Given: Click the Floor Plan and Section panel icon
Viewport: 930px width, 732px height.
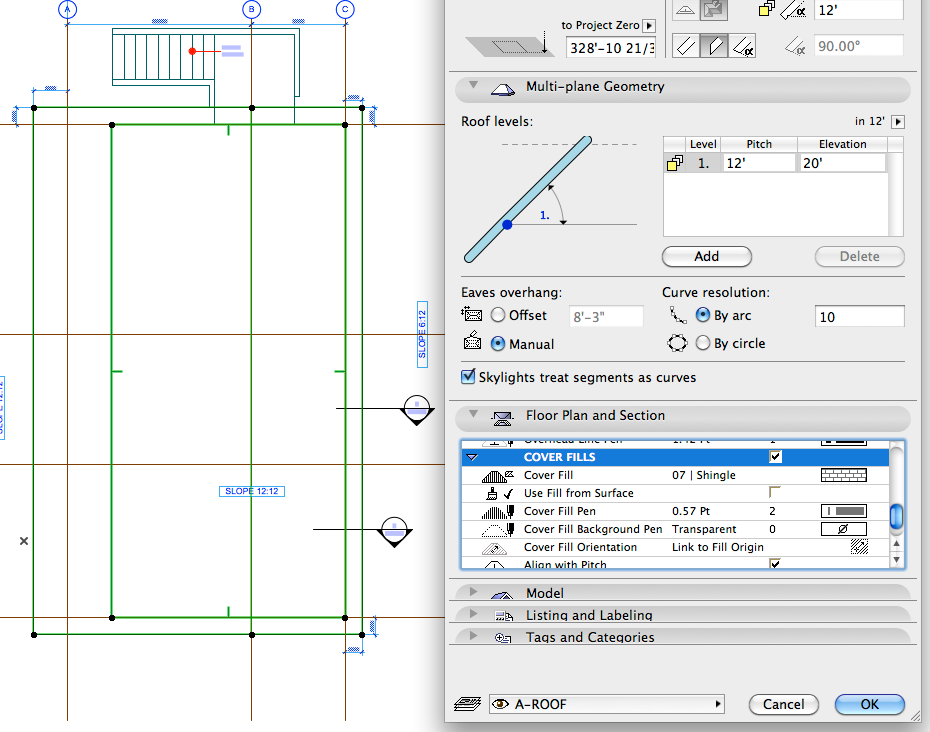Looking at the screenshot, I should [x=502, y=418].
